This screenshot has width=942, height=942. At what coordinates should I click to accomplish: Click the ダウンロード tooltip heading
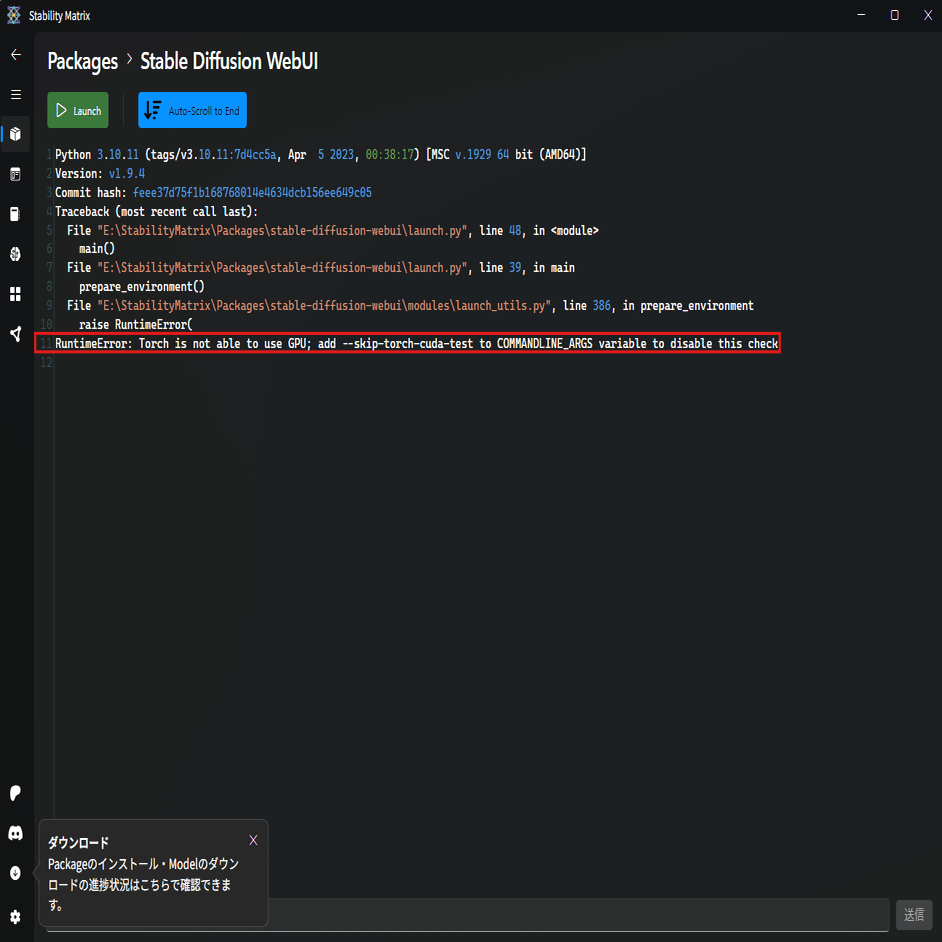coord(78,843)
